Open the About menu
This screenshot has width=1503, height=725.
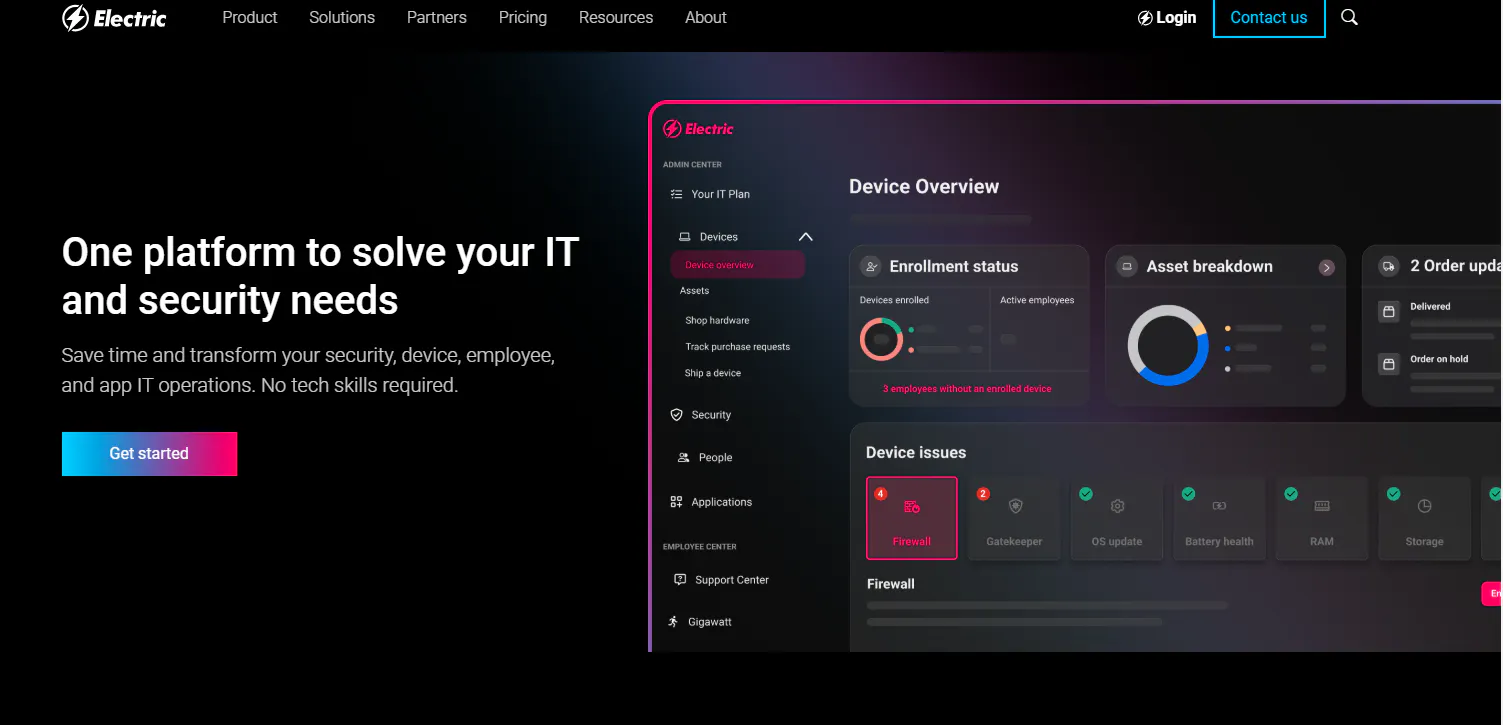[706, 17]
